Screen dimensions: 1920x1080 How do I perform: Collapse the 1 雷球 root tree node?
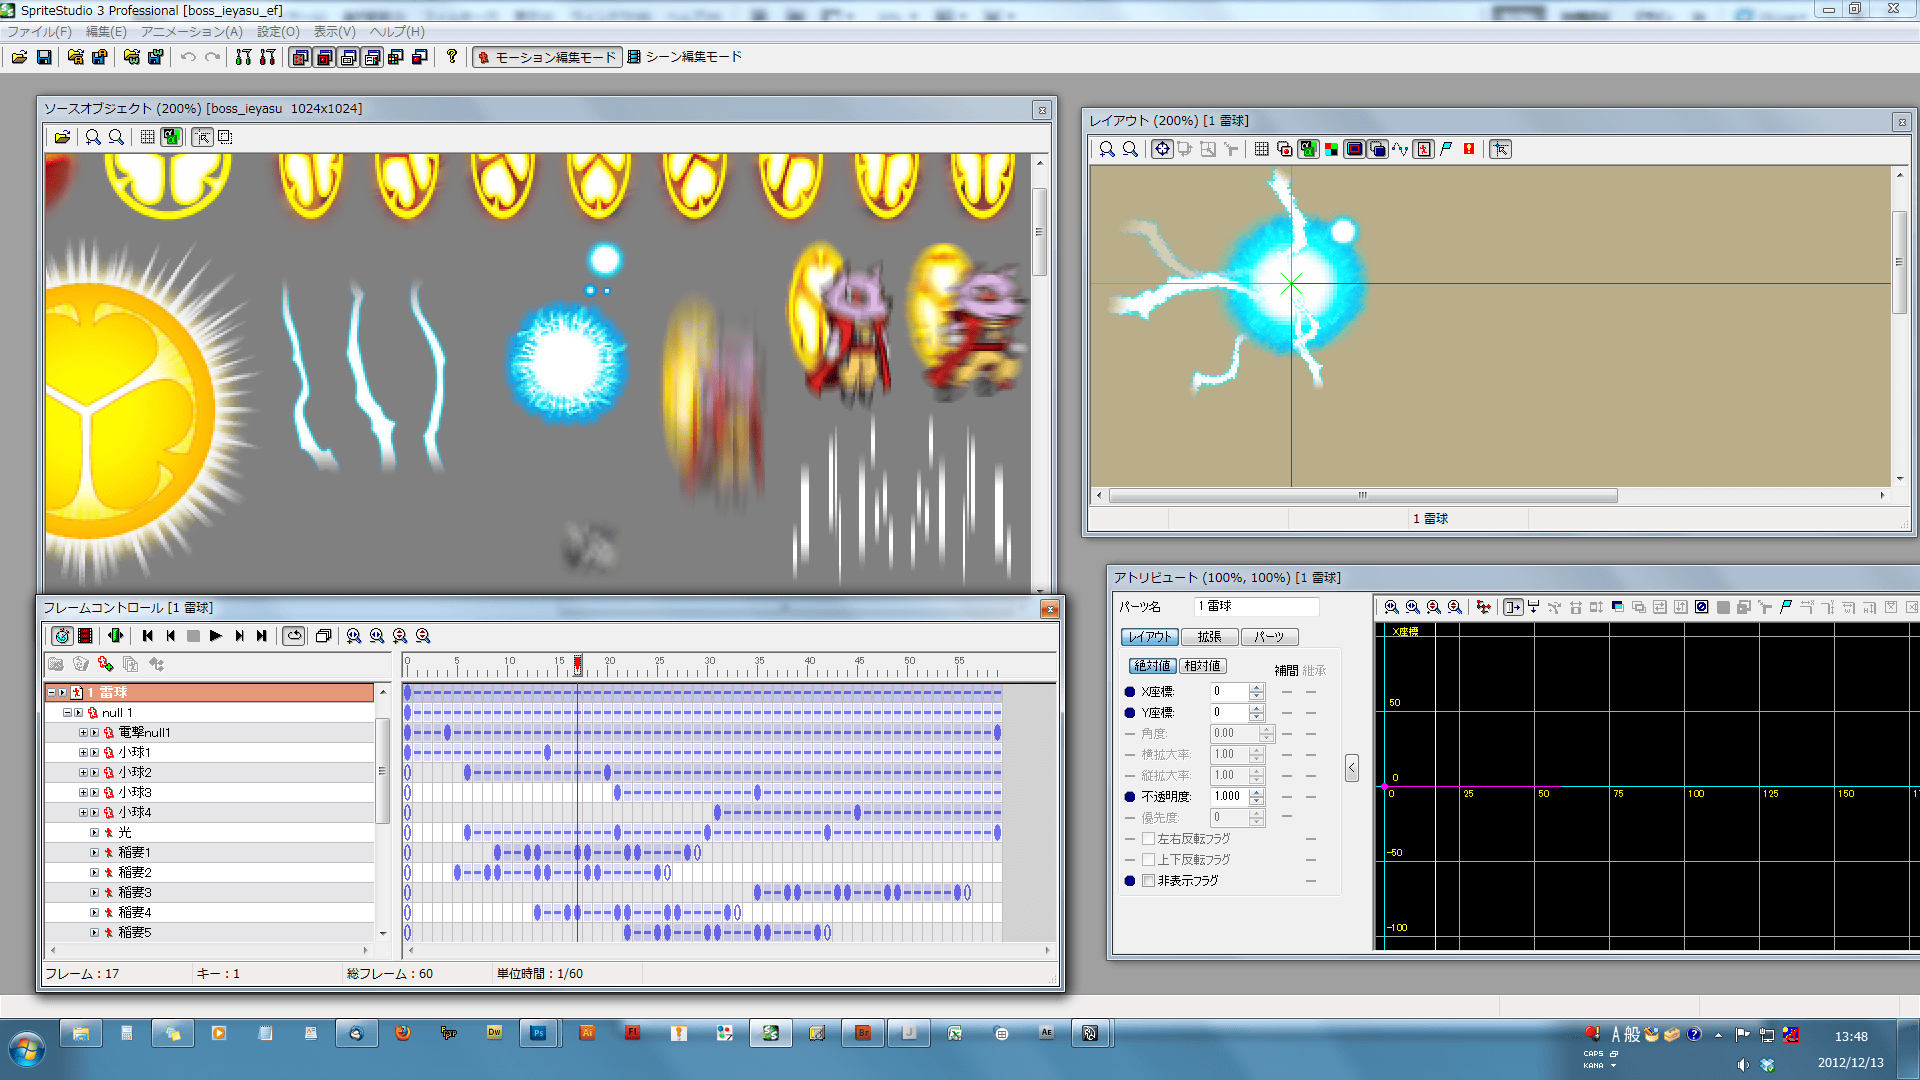(51, 692)
